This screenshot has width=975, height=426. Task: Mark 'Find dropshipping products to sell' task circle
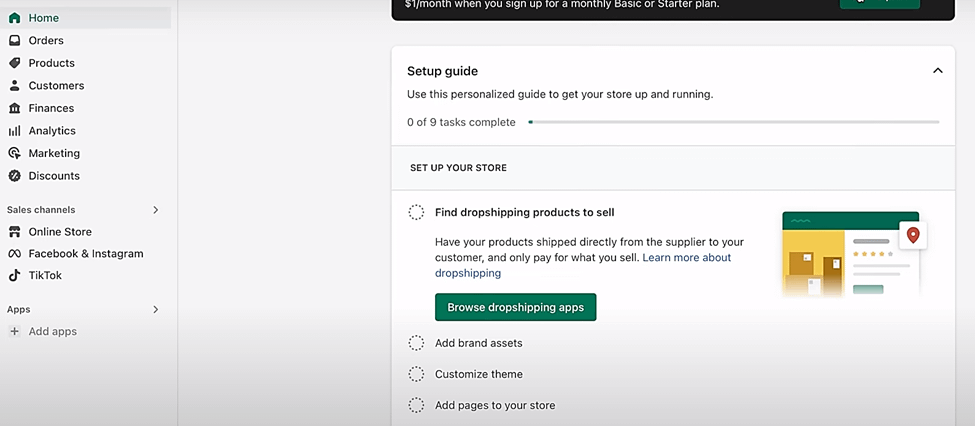pos(416,212)
